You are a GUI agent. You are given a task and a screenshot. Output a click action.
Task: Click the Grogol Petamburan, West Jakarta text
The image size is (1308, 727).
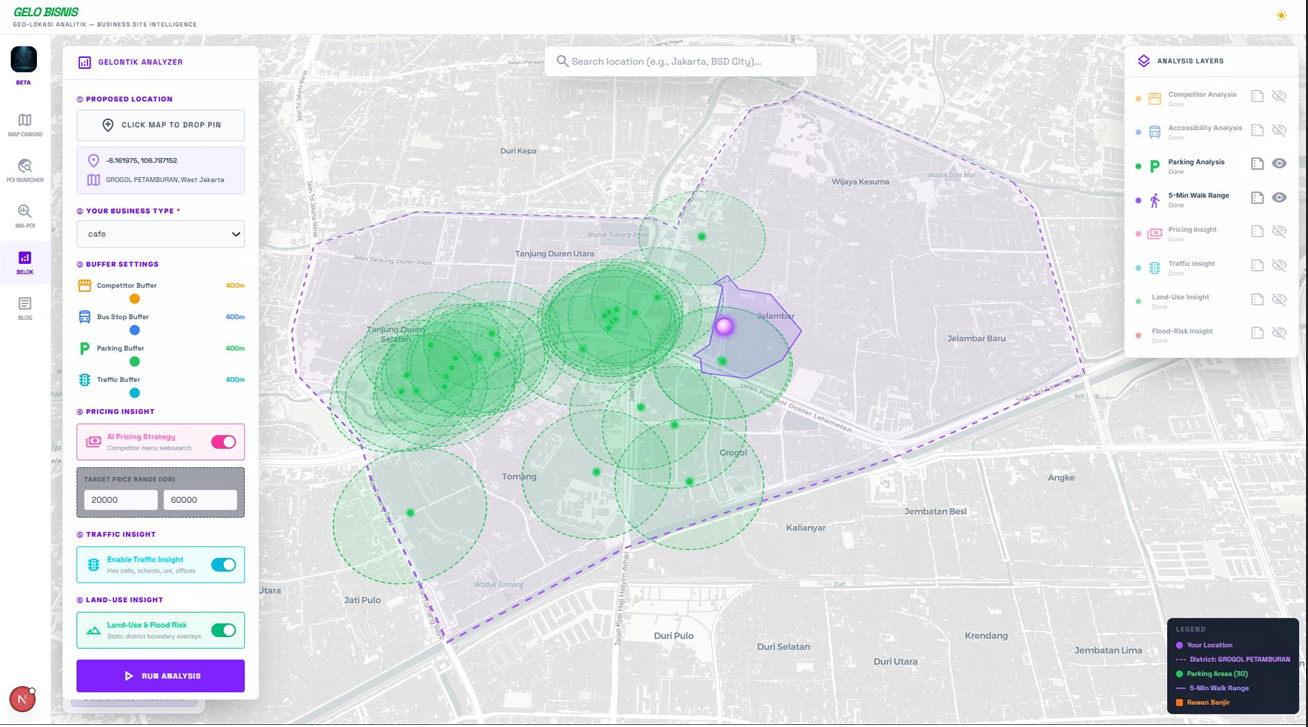tap(165, 180)
